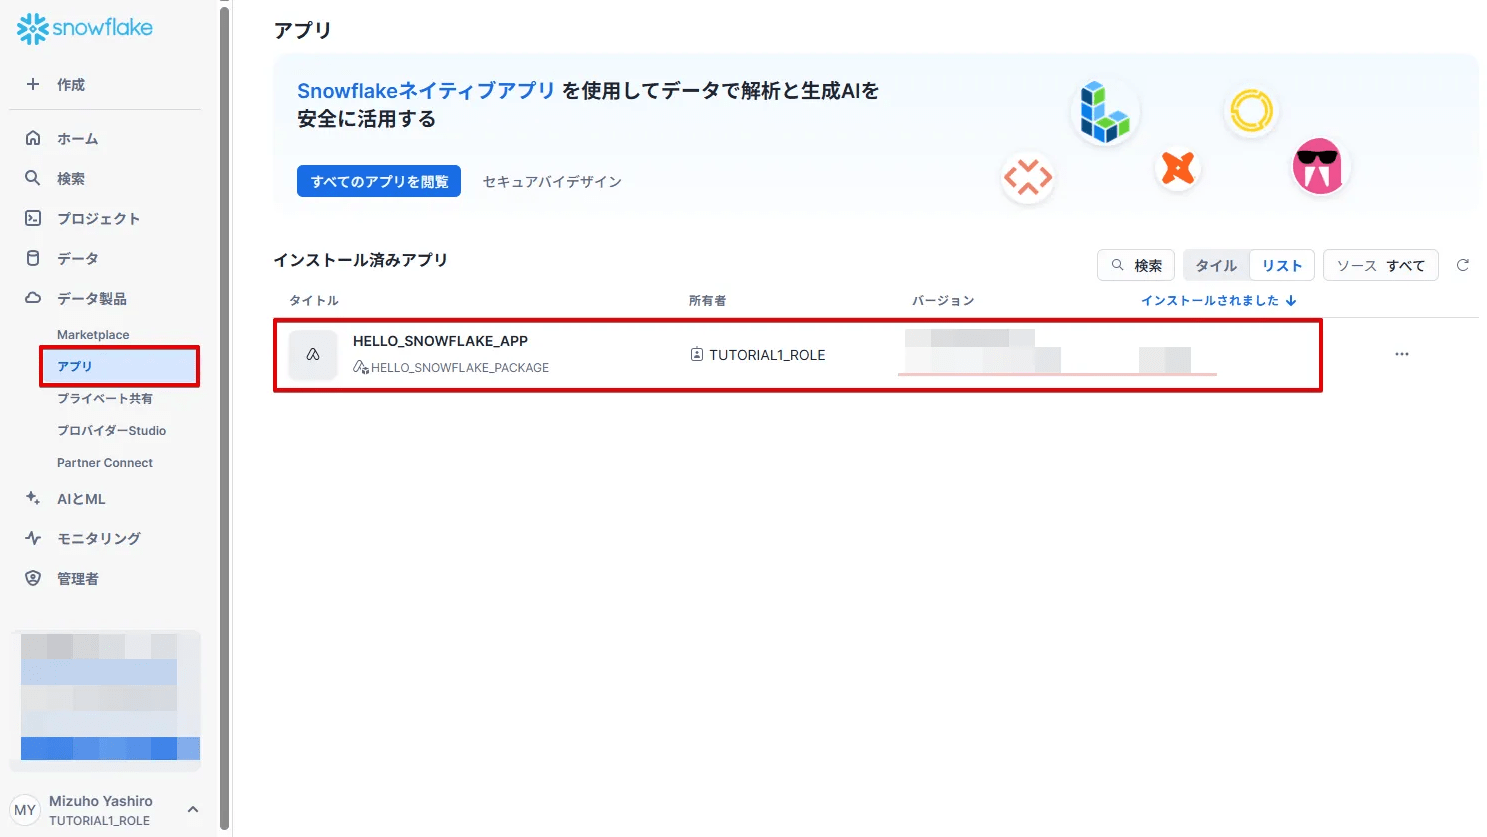Click HELLO_SNOWFLAKE_PACKAGE text

point(460,367)
